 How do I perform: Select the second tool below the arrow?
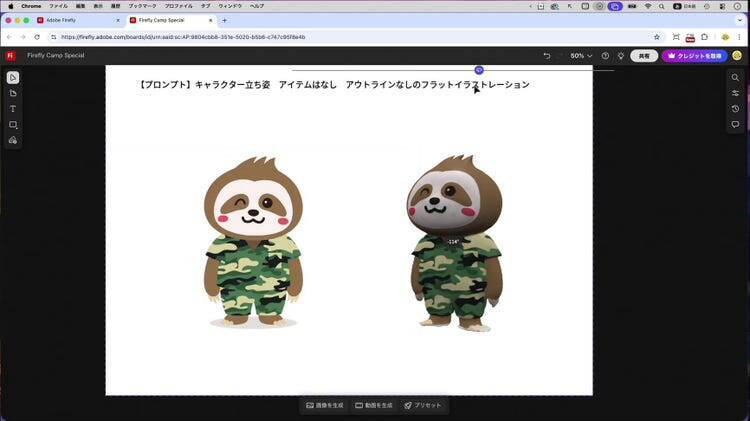[13, 93]
